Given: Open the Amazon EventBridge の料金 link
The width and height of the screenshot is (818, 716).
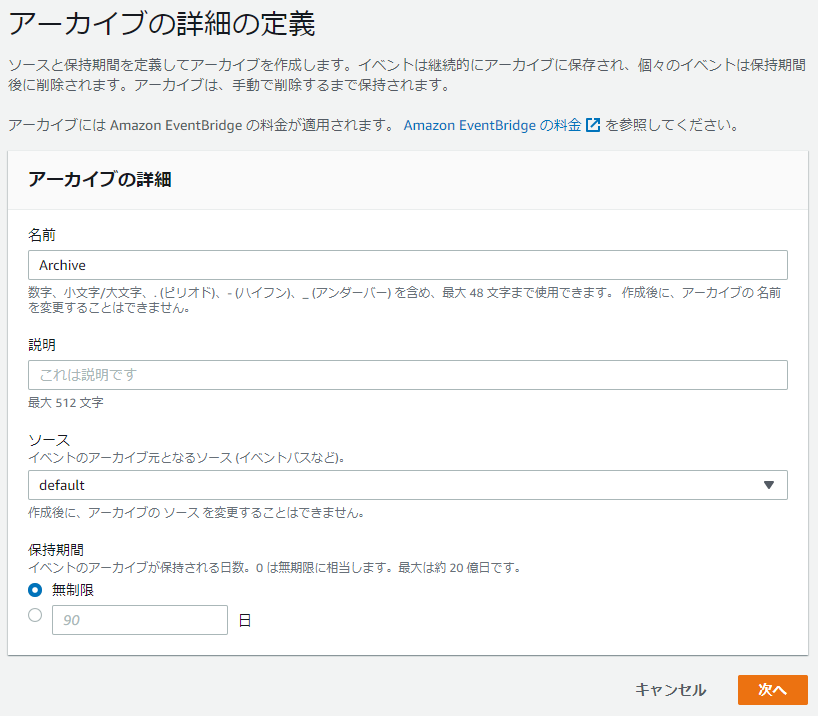Looking at the screenshot, I should [492, 125].
